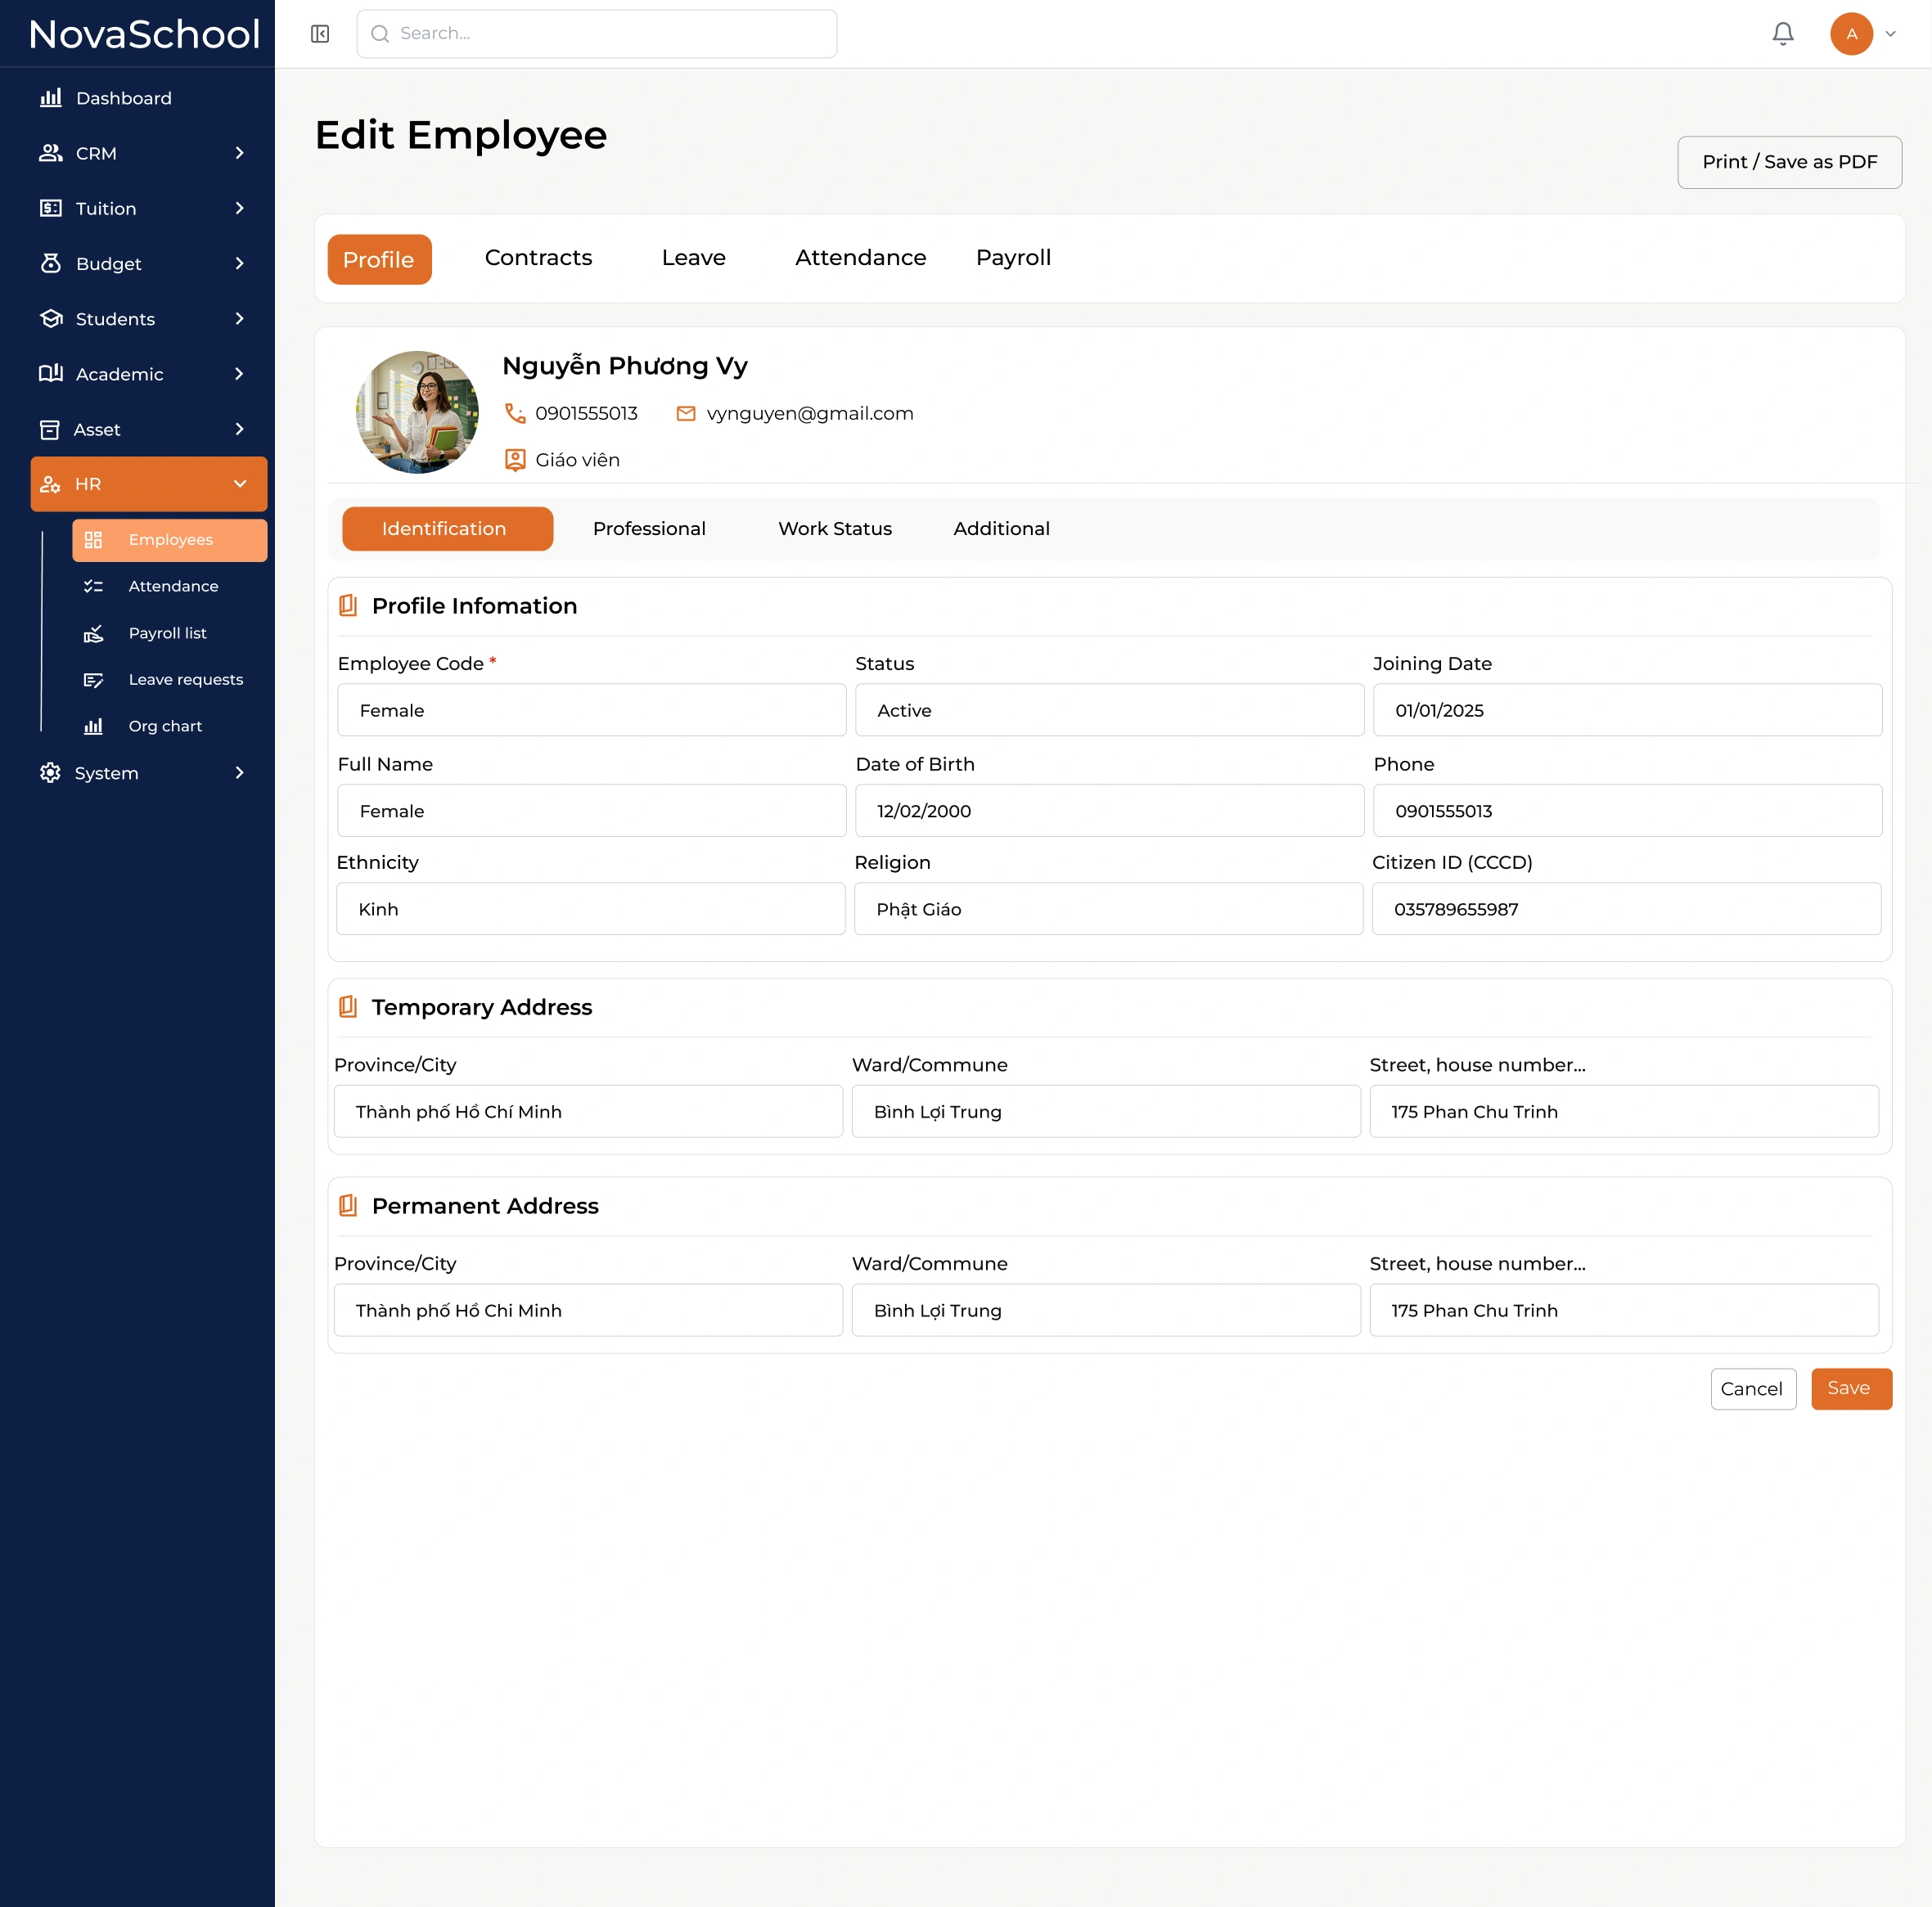Click the Citizen ID (CCCD) field
Image resolution: width=1932 pixels, height=1907 pixels.
point(1626,909)
